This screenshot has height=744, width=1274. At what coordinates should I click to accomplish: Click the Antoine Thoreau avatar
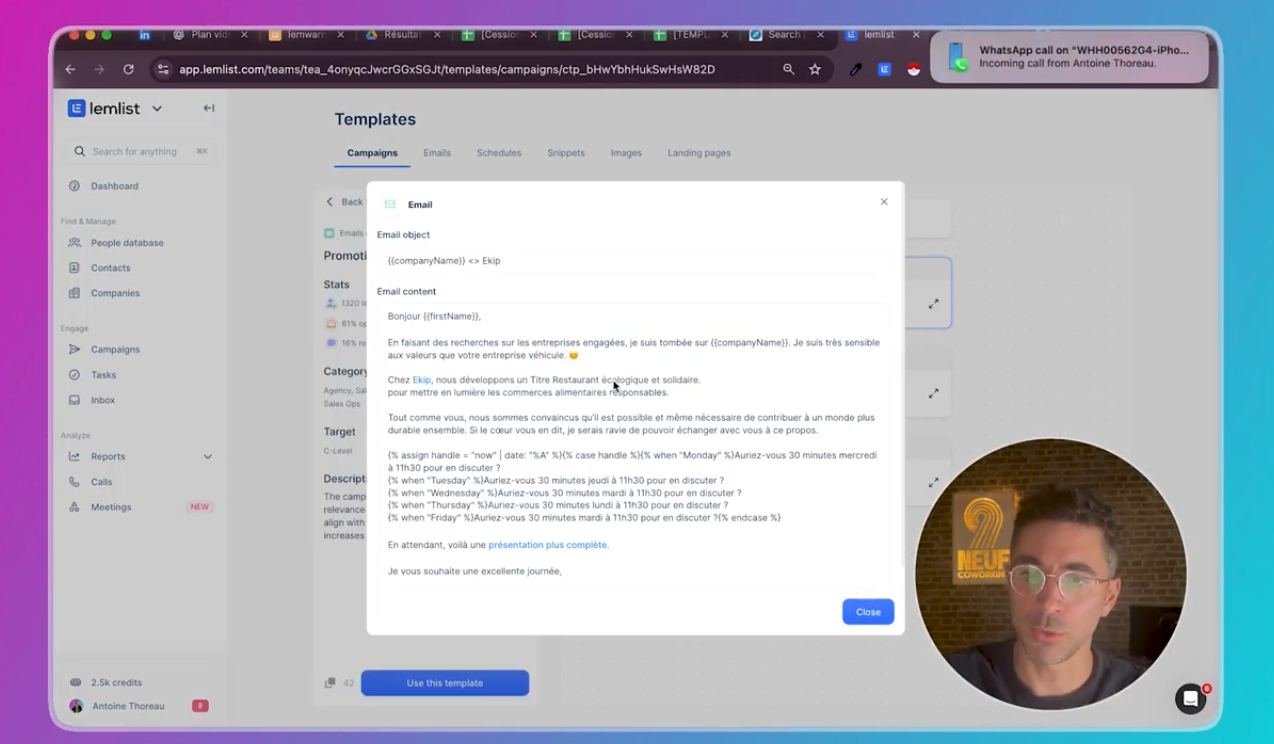click(x=76, y=706)
